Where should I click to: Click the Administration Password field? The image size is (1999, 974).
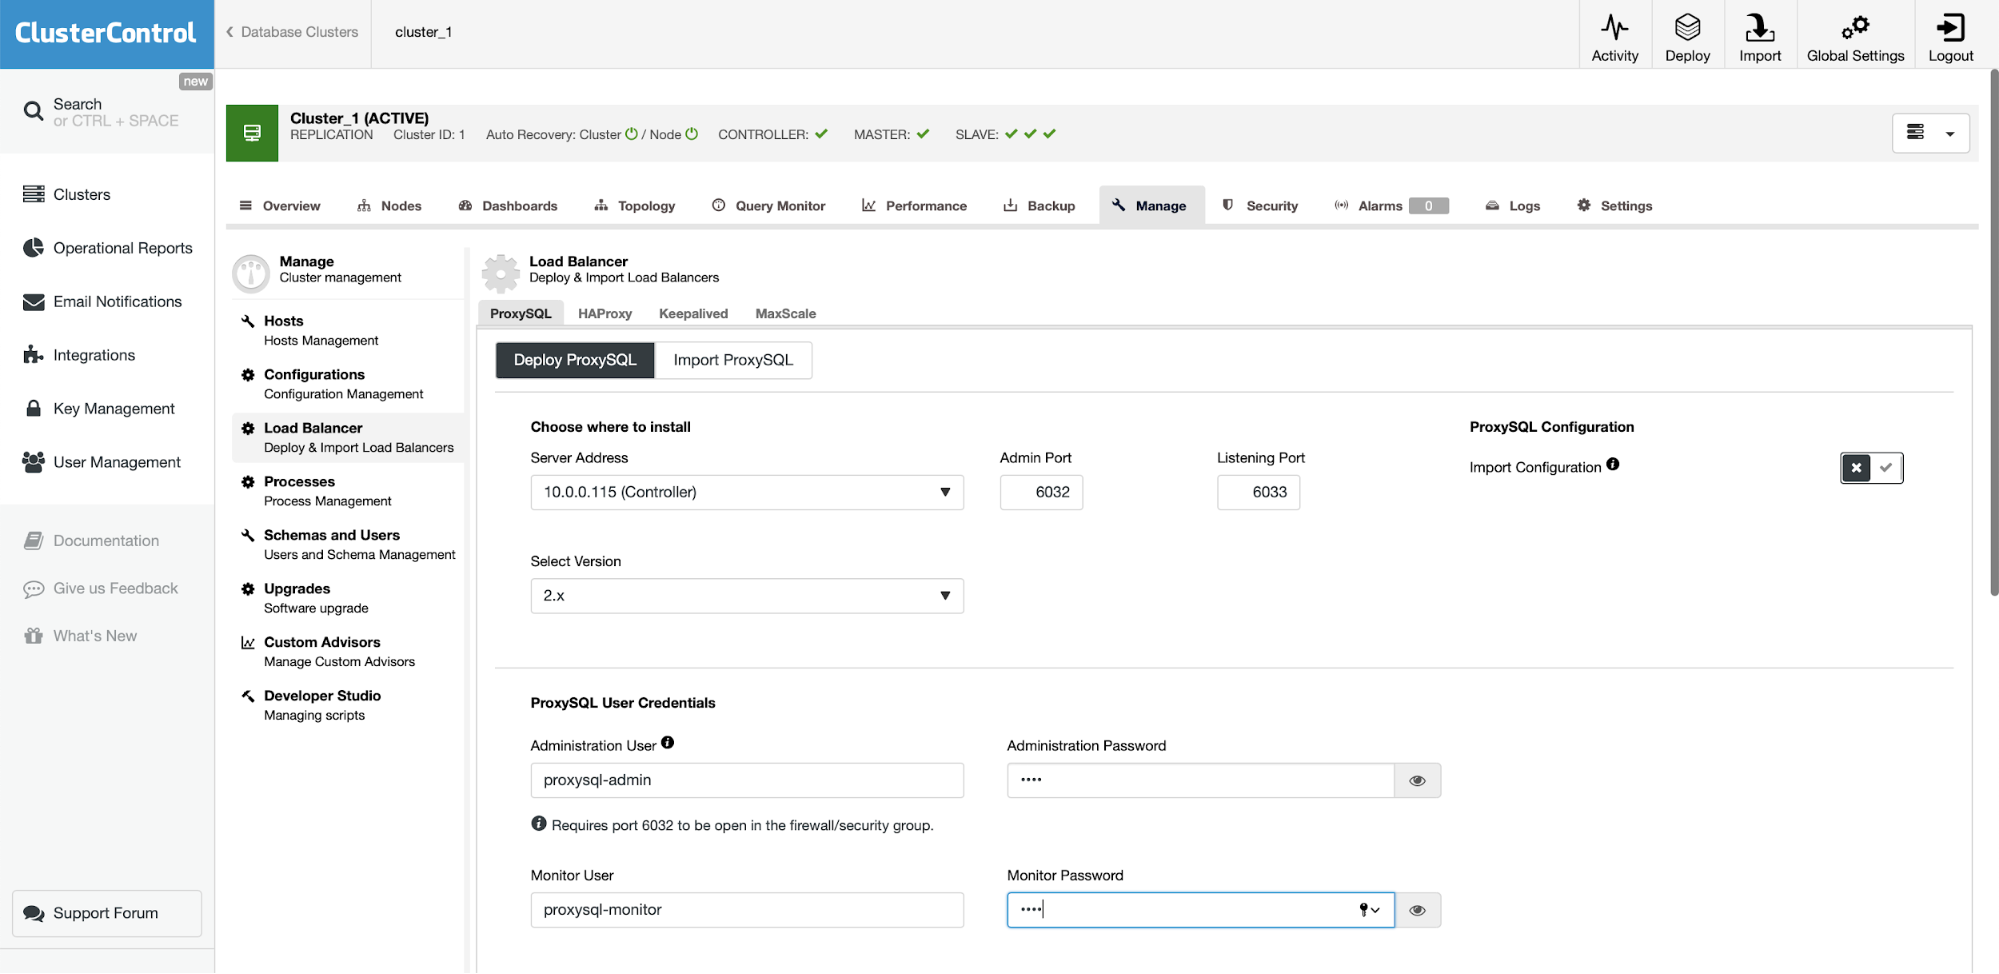1200,780
